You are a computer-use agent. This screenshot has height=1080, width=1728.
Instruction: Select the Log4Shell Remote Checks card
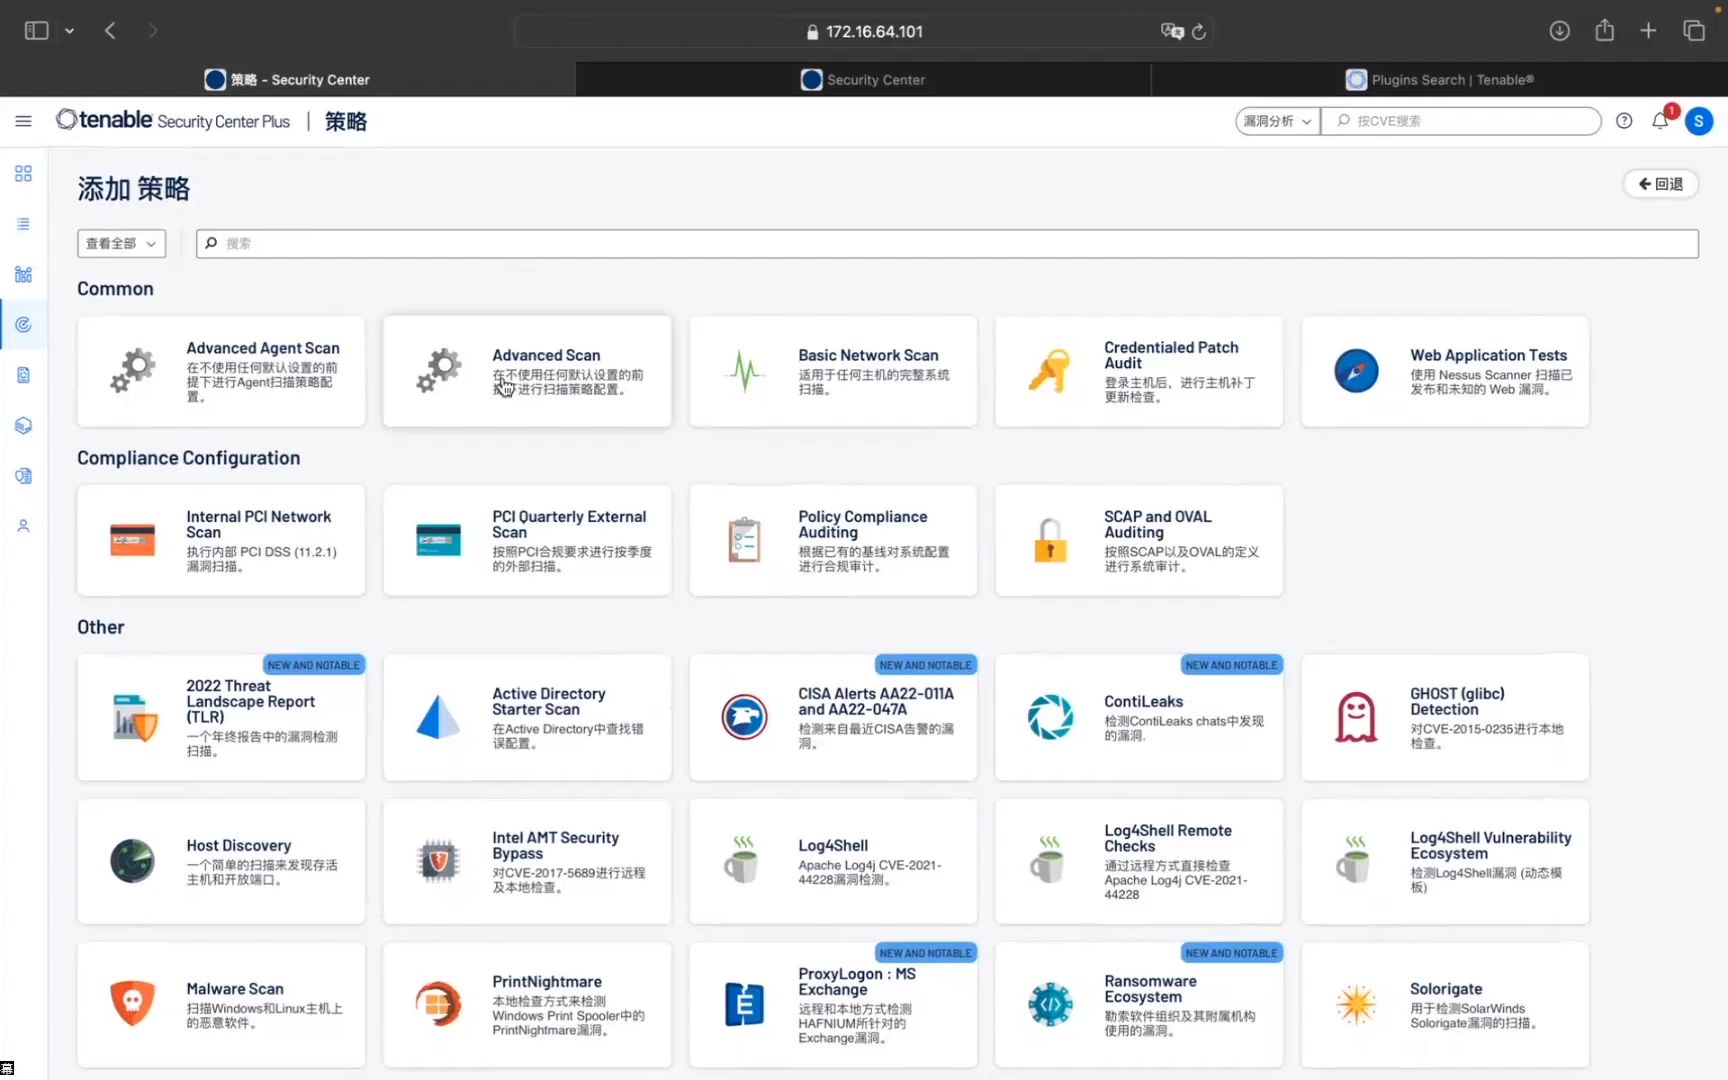pos(1139,861)
